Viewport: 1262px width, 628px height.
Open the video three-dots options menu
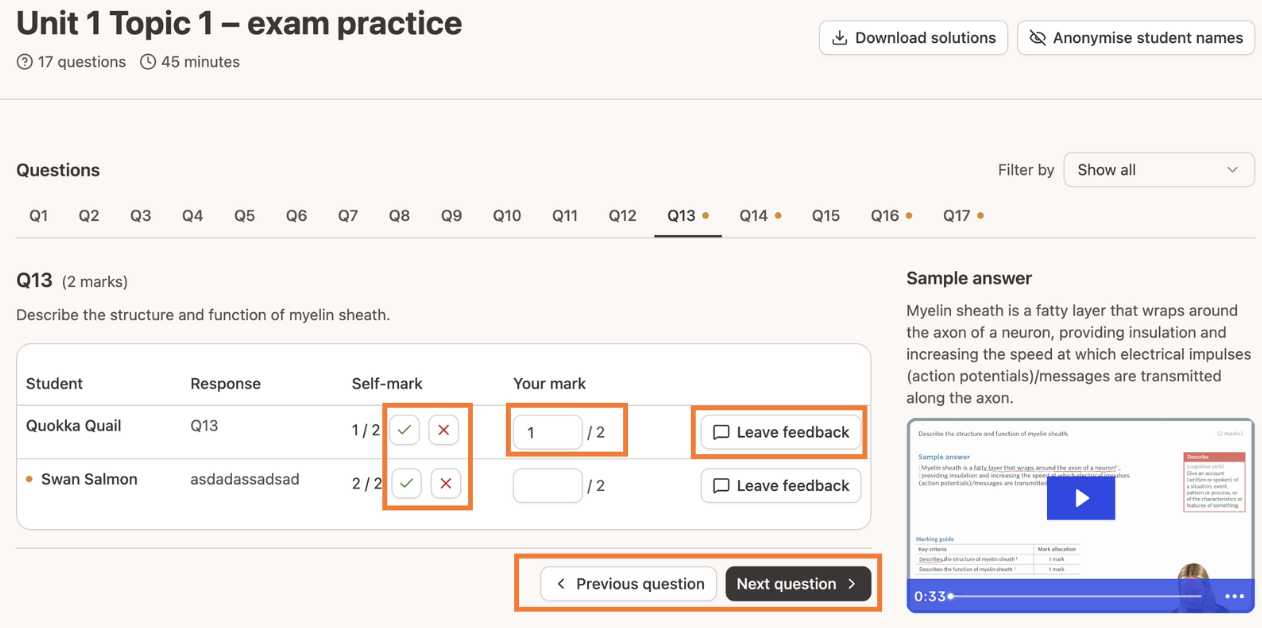[1234, 596]
